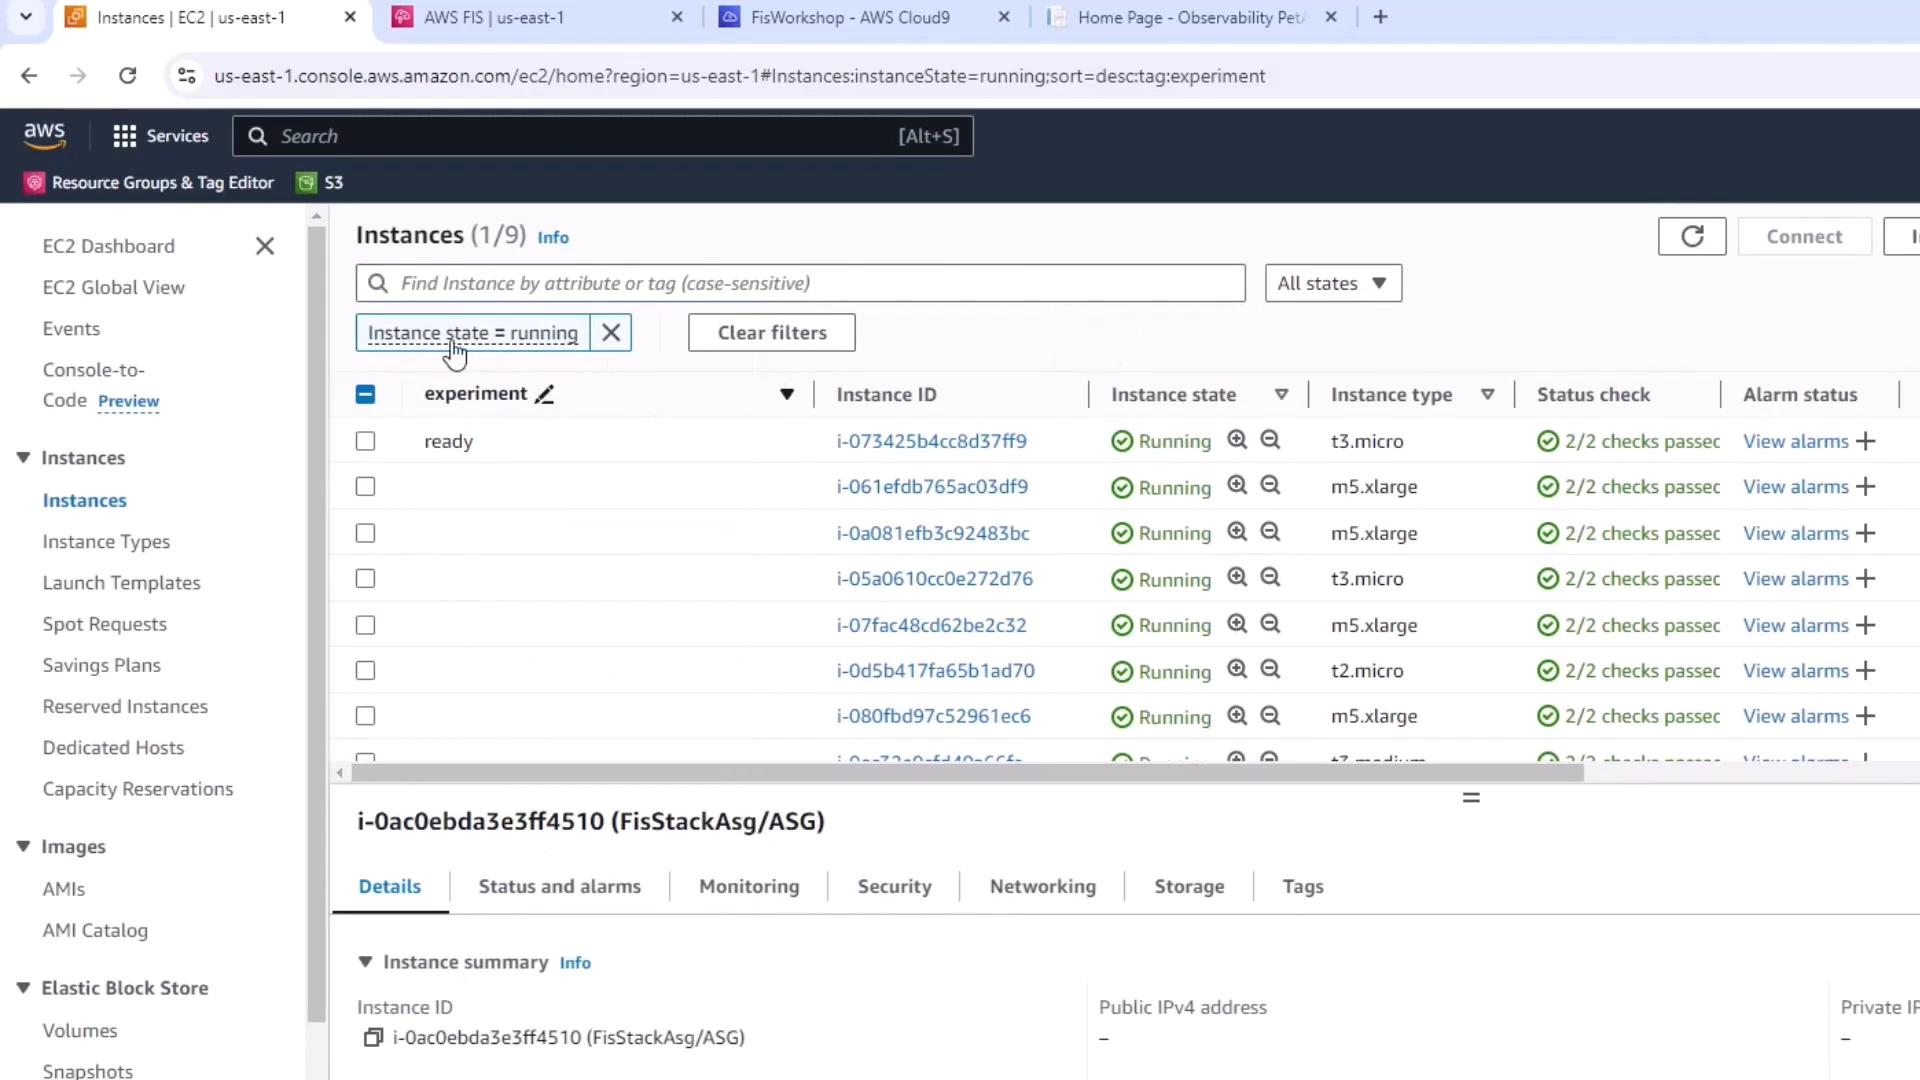Open the All states dropdown
This screenshot has width=1920, height=1080.
point(1332,284)
